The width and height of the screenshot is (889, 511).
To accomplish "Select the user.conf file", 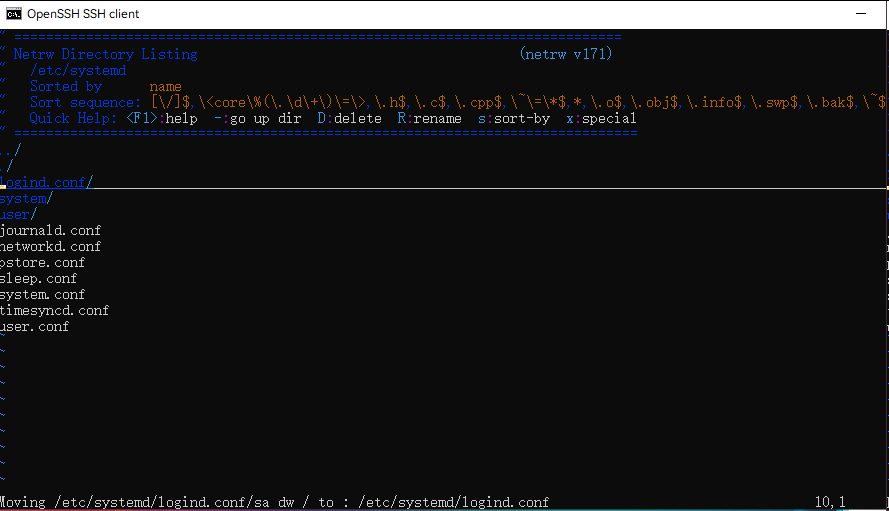I will (x=35, y=326).
